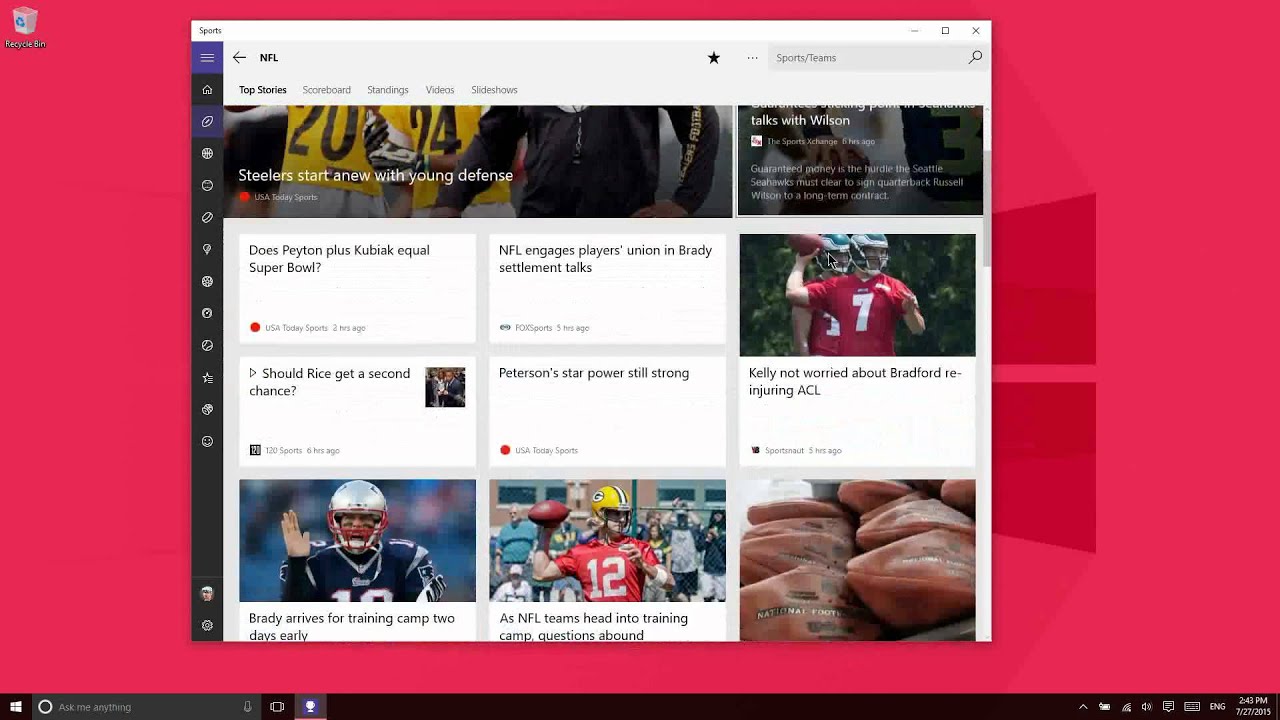
Task: Toggle the NFL favorite star
Action: tap(714, 57)
